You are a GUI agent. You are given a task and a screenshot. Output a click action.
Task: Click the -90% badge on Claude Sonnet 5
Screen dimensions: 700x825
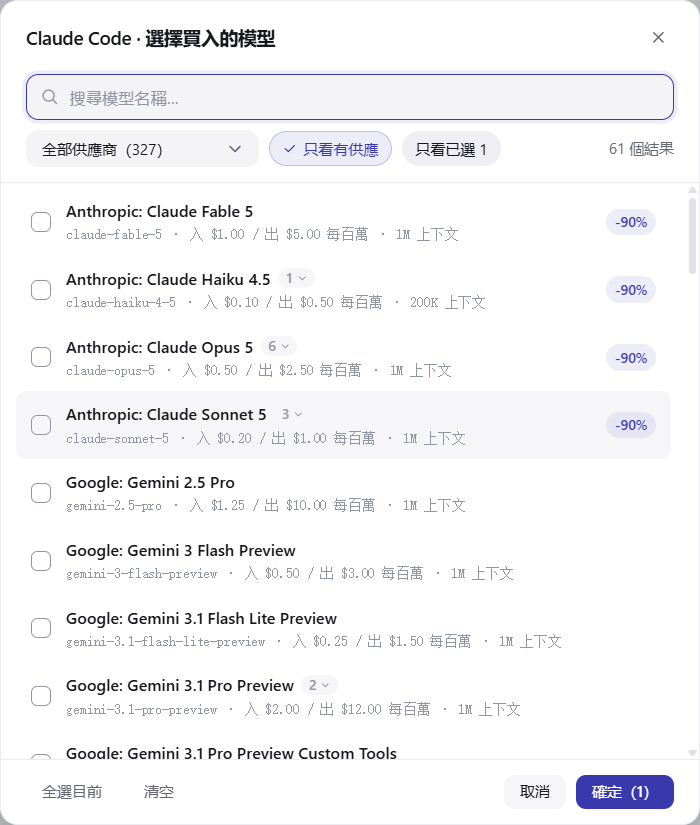[x=631, y=425]
